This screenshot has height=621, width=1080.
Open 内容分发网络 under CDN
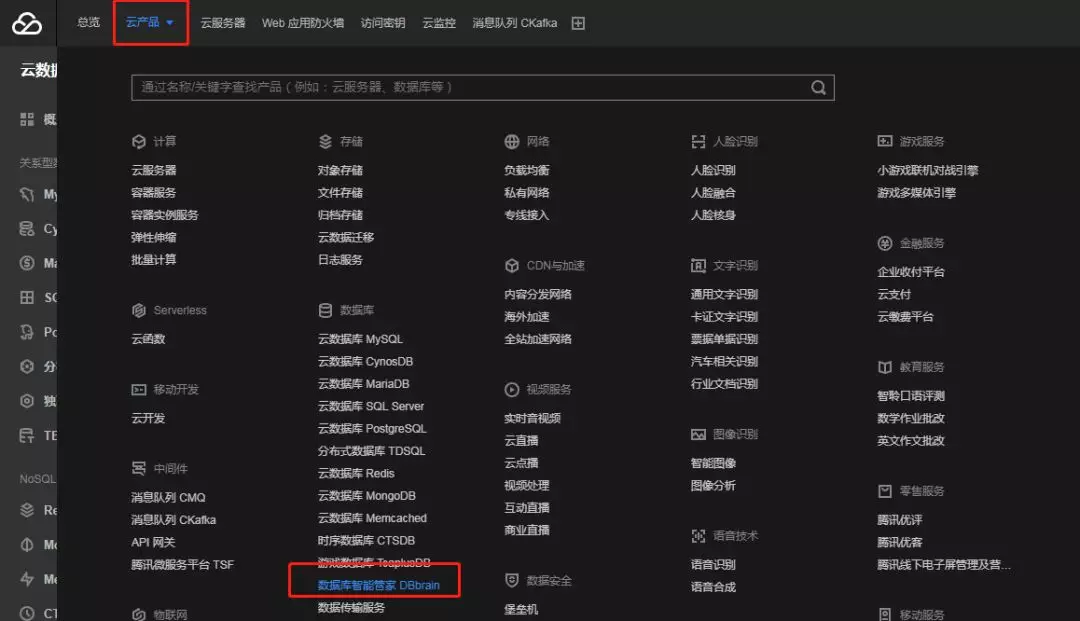tap(538, 294)
